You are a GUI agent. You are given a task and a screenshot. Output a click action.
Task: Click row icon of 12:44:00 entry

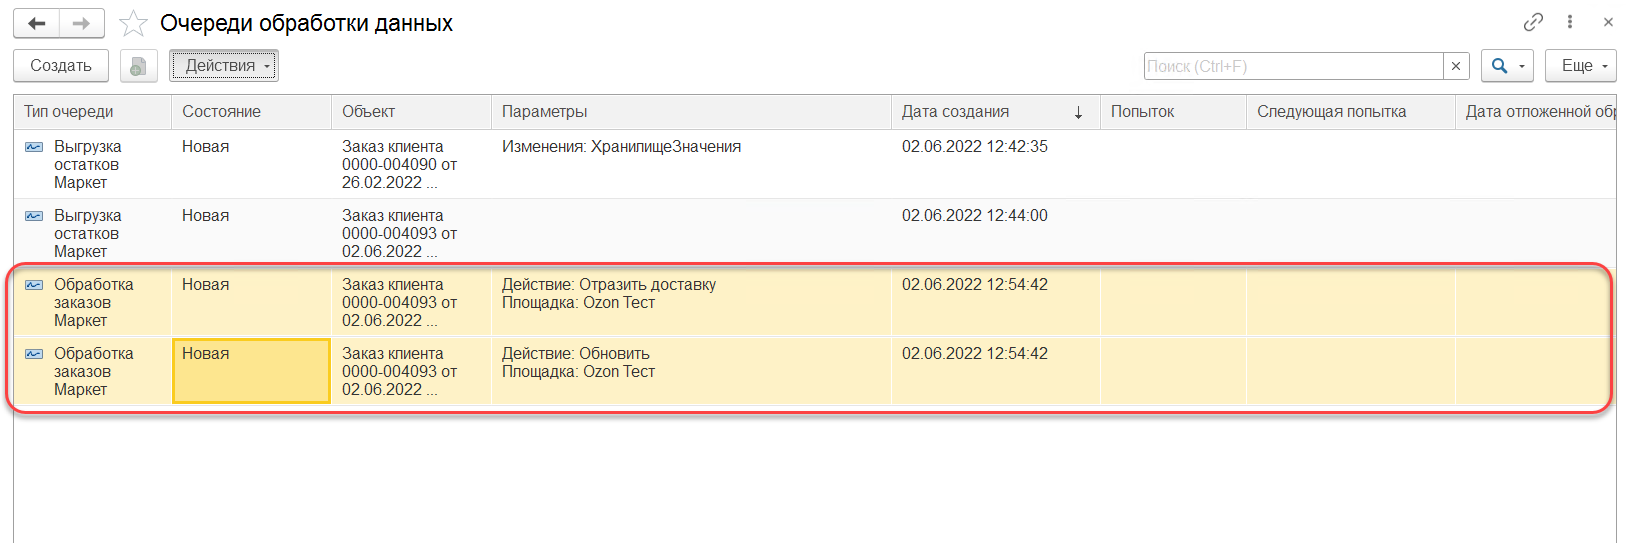pos(34,216)
